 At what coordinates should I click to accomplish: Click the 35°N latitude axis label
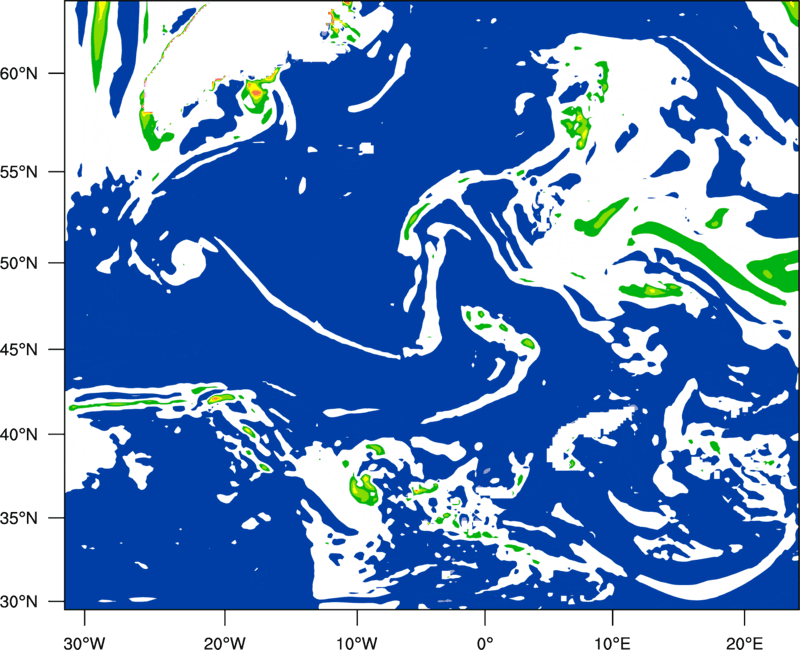[x=19, y=518]
